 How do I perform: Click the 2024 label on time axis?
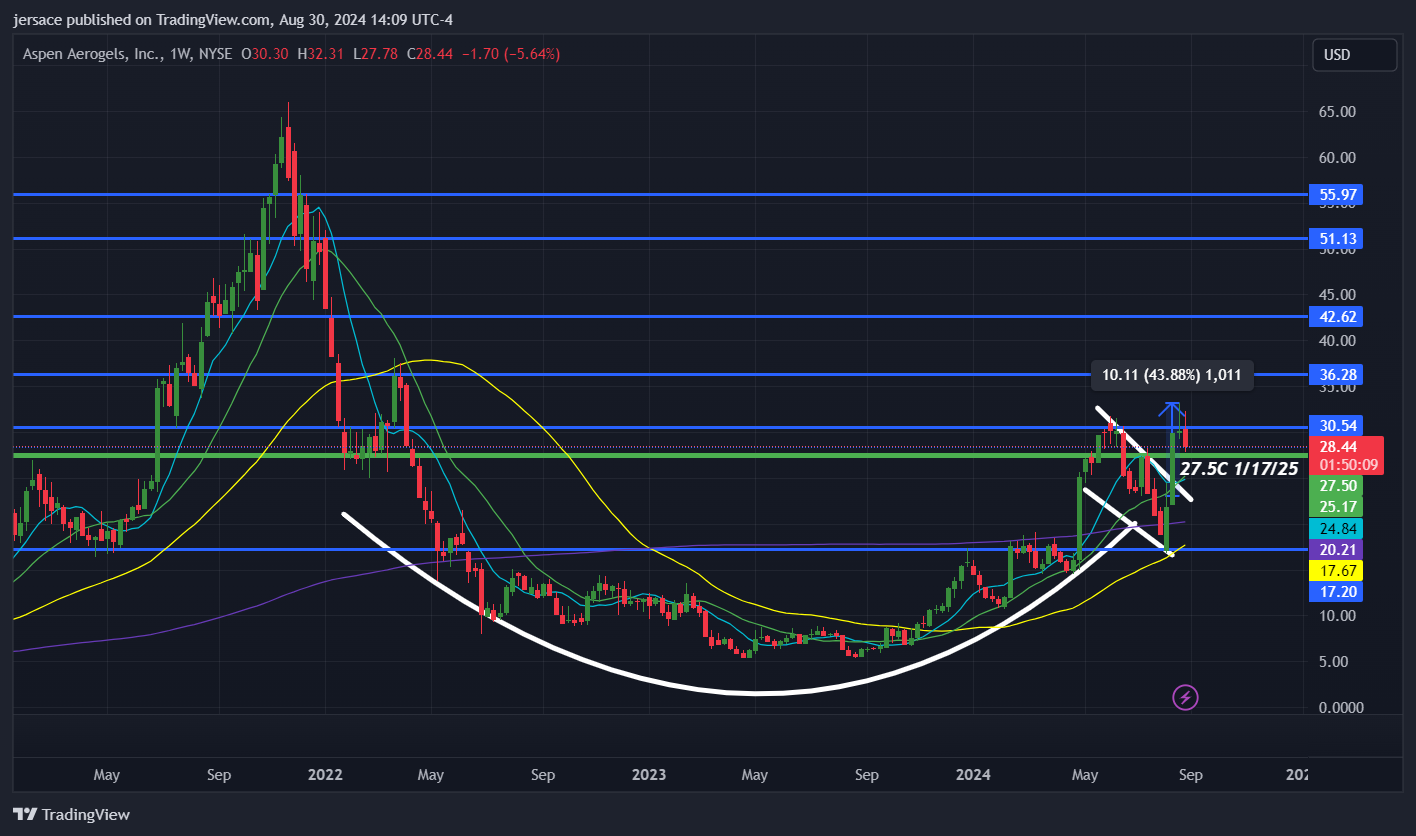[973, 775]
